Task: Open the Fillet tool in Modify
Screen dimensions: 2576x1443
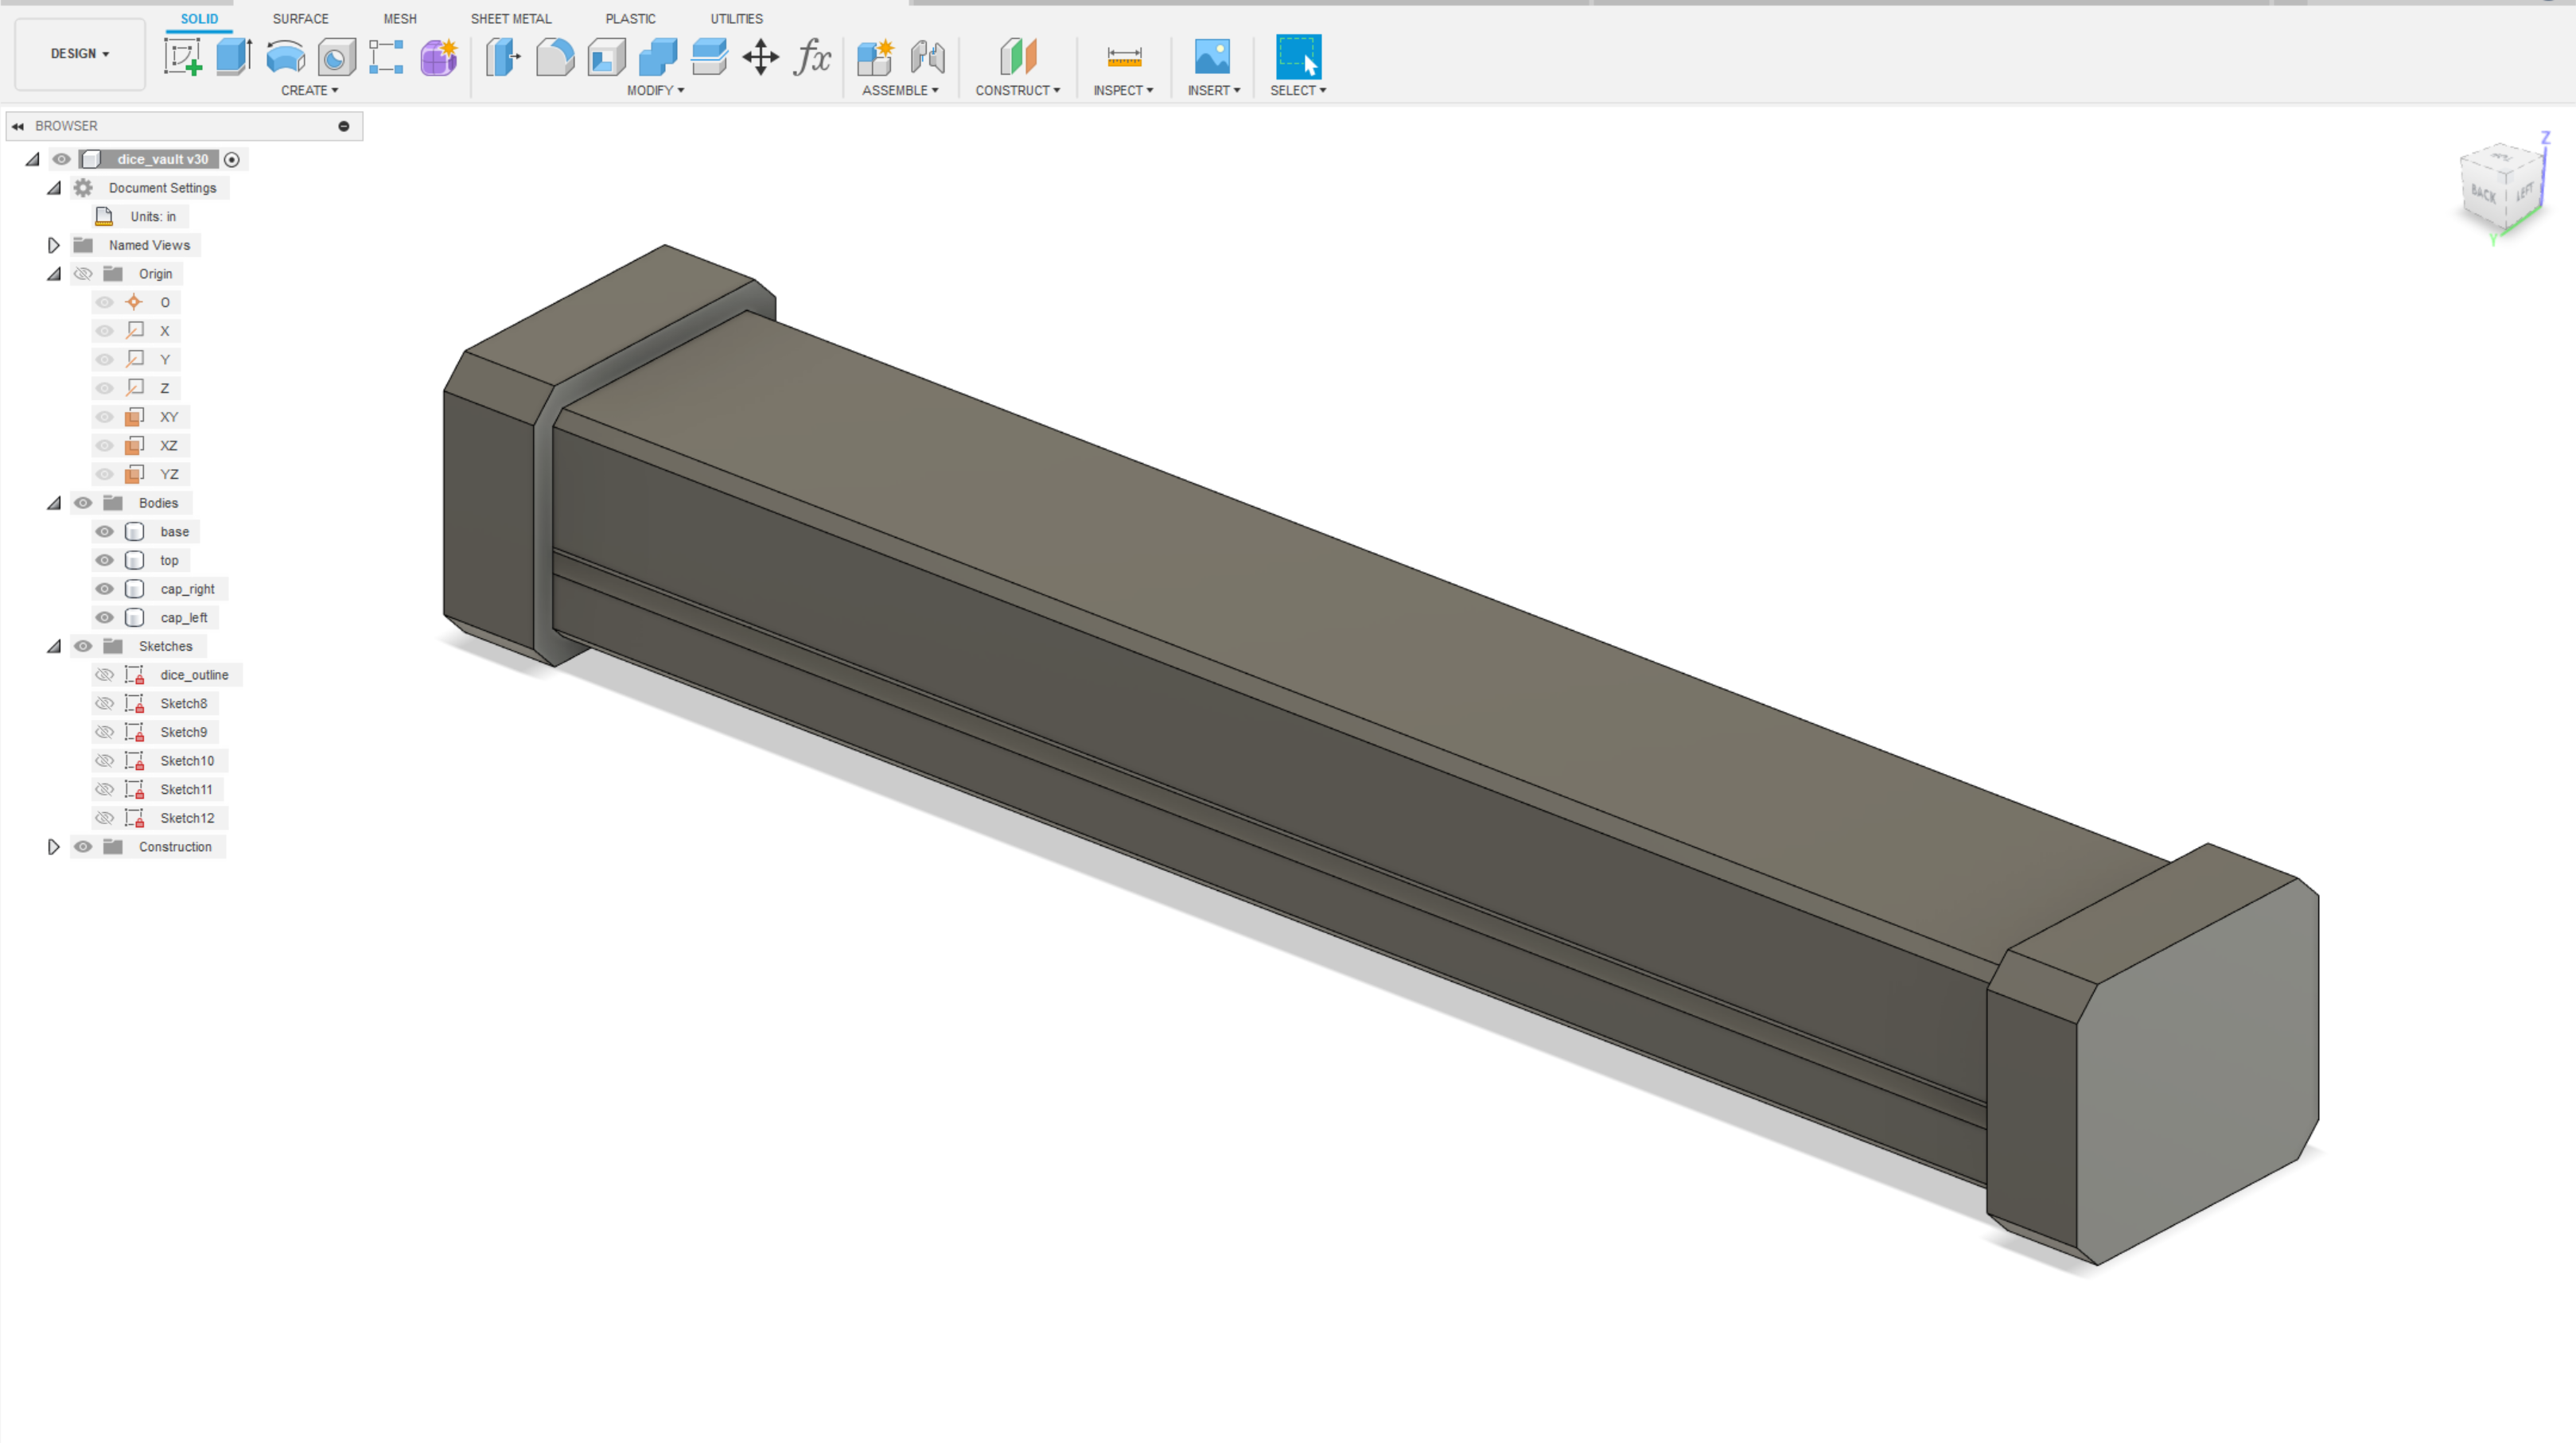Action: 555,60
